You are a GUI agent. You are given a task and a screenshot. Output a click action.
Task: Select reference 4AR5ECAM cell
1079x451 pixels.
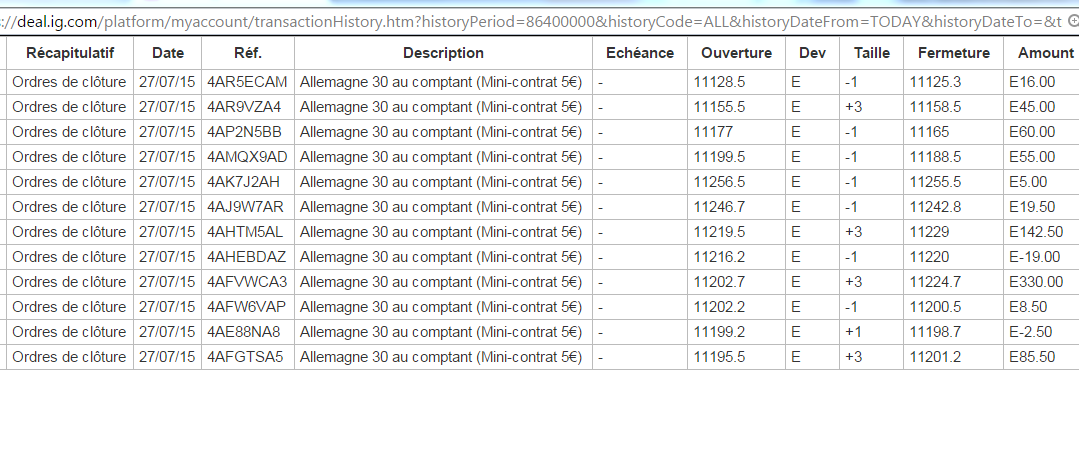click(247, 82)
